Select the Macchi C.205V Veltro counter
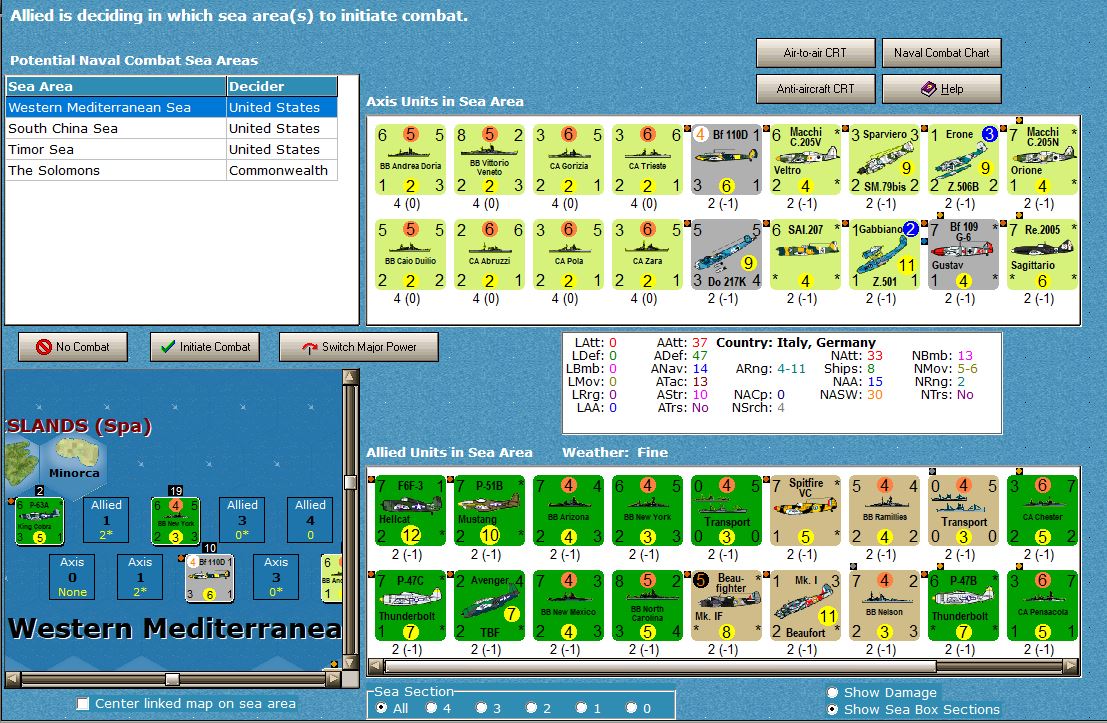The width and height of the screenshot is (1107, 723). [806, 160]
